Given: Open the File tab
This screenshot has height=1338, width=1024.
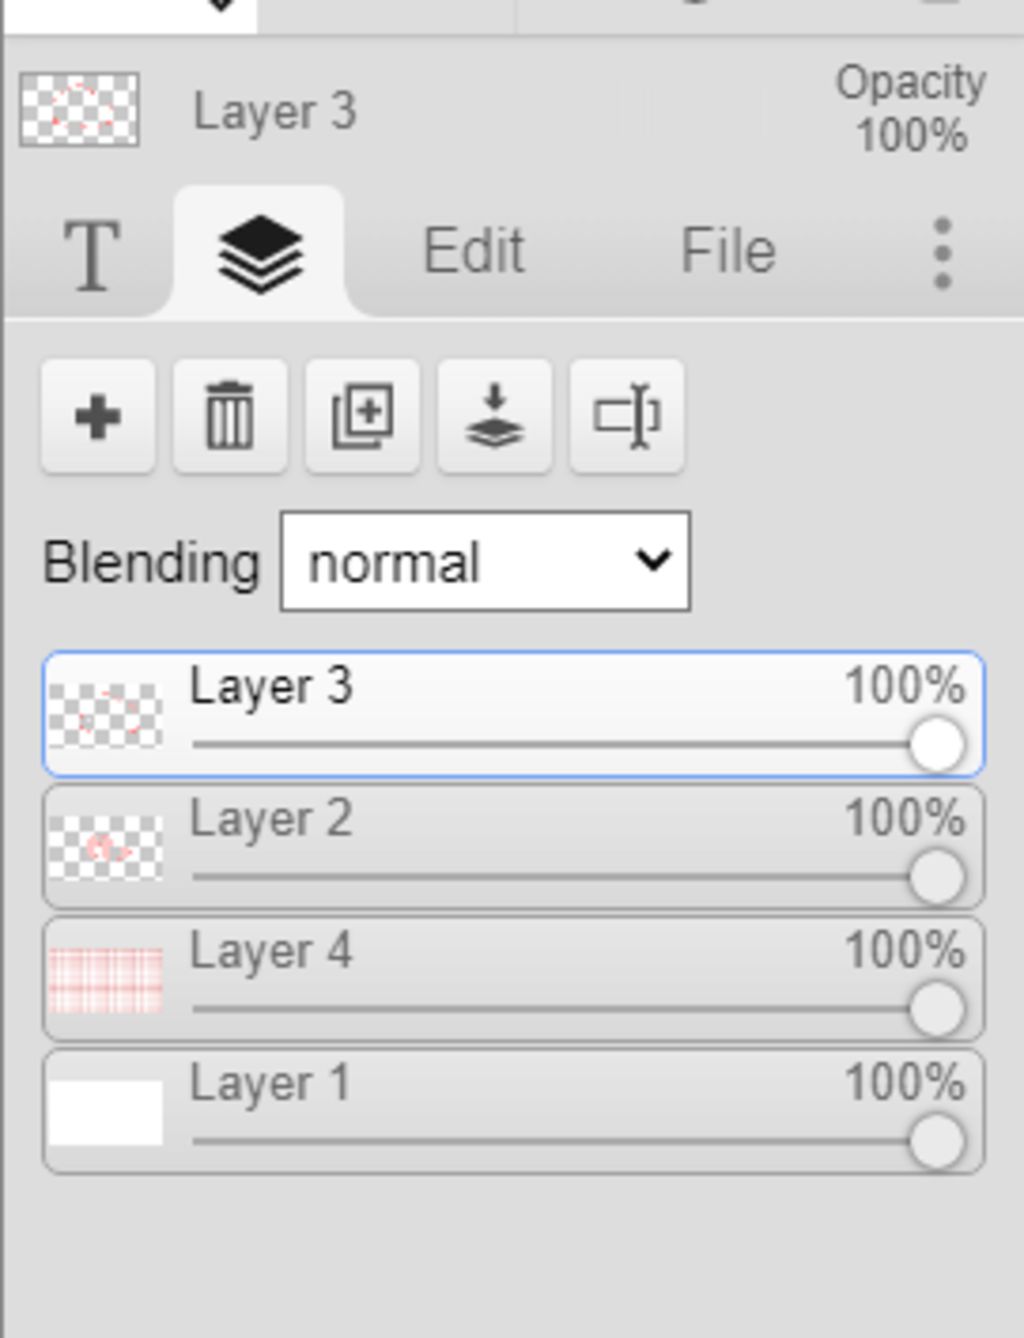Looking at the screenshot, I should [728, 251].
